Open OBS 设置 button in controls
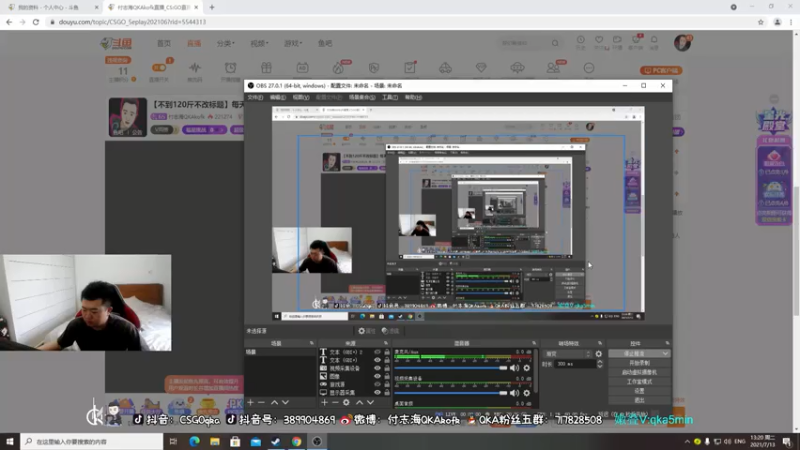This screenshot has height=450, width=800. [639, 390]
